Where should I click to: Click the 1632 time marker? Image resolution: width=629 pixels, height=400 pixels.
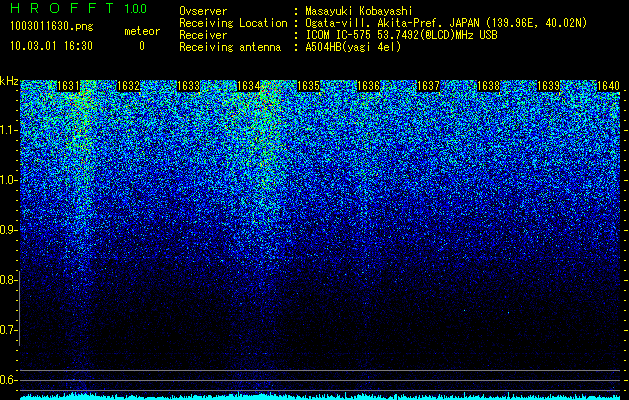coord(128,86)
